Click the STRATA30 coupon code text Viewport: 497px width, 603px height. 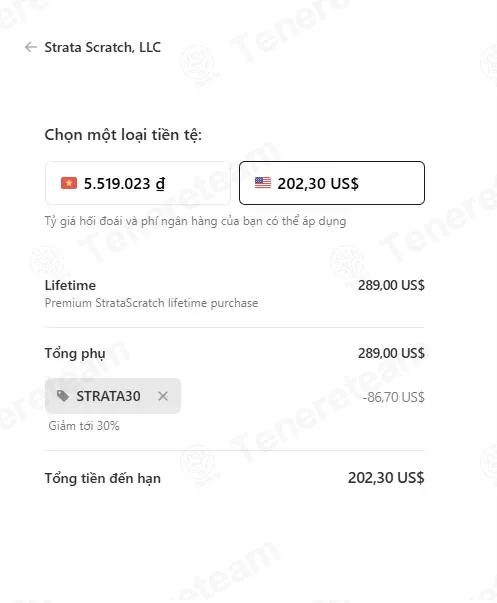(108, 396)
